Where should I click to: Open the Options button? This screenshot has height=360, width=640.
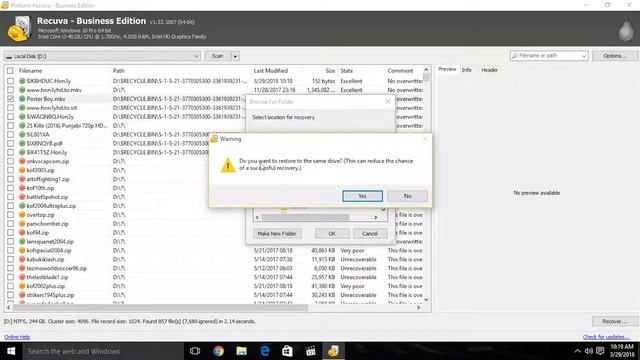[615, 56]
